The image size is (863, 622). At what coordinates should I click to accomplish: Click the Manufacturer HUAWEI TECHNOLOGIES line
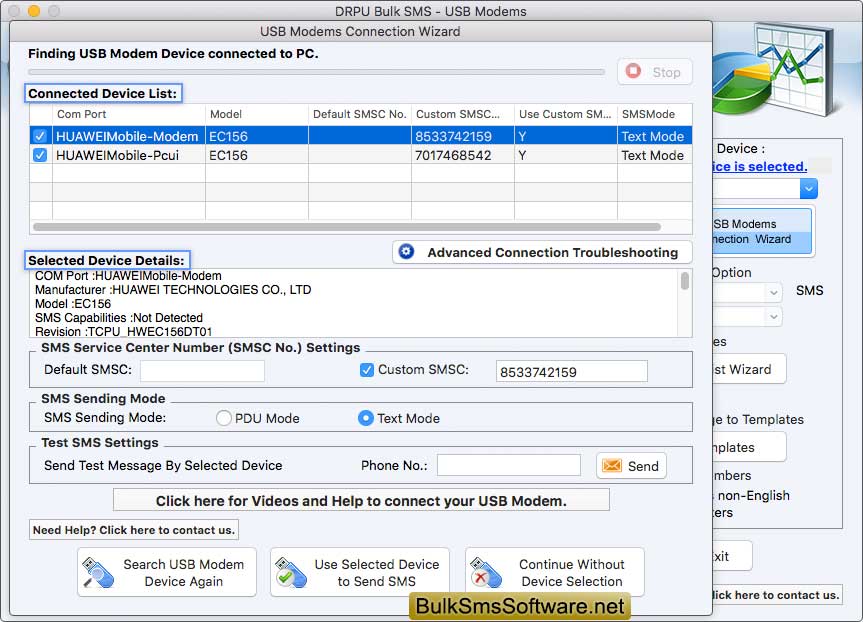coord(173,290)
